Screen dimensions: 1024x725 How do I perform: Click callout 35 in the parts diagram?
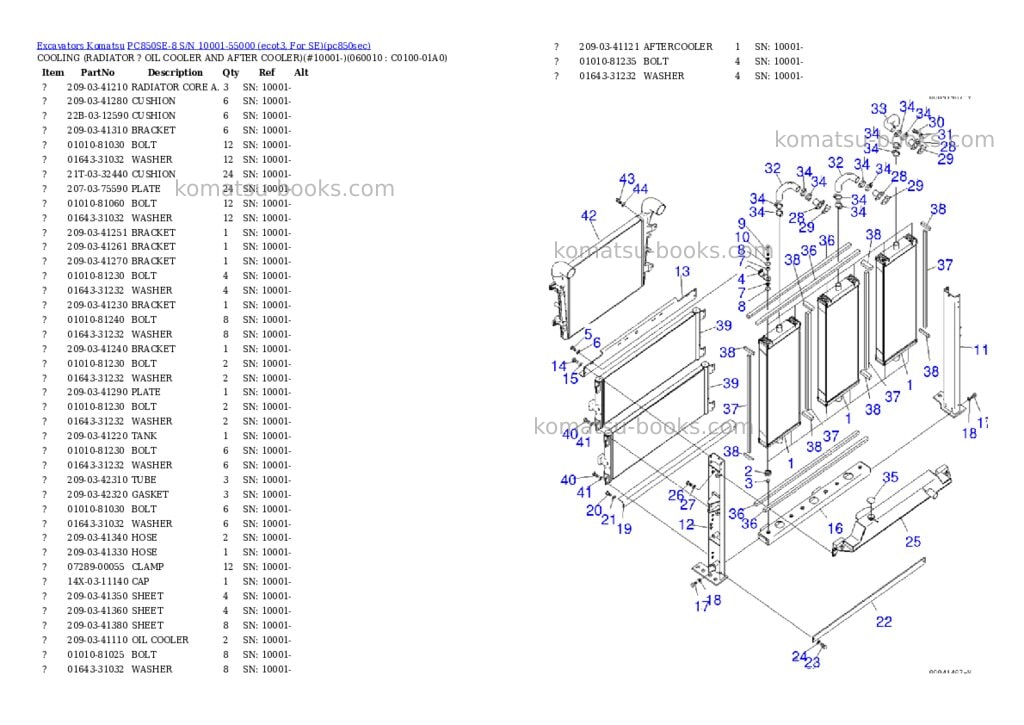[x=890, y=477]
